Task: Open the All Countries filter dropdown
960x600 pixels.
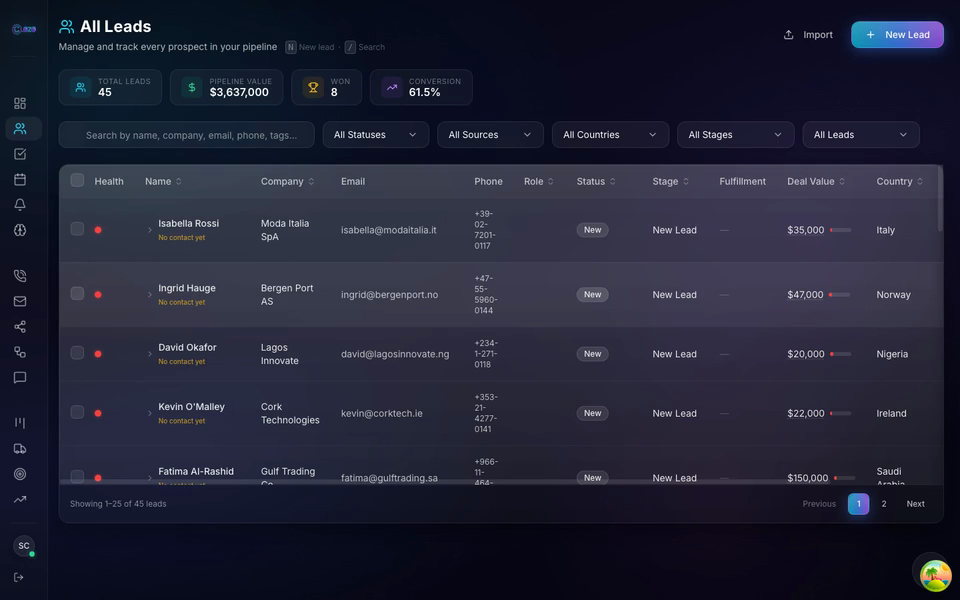Action: click(x=610, y=134)
